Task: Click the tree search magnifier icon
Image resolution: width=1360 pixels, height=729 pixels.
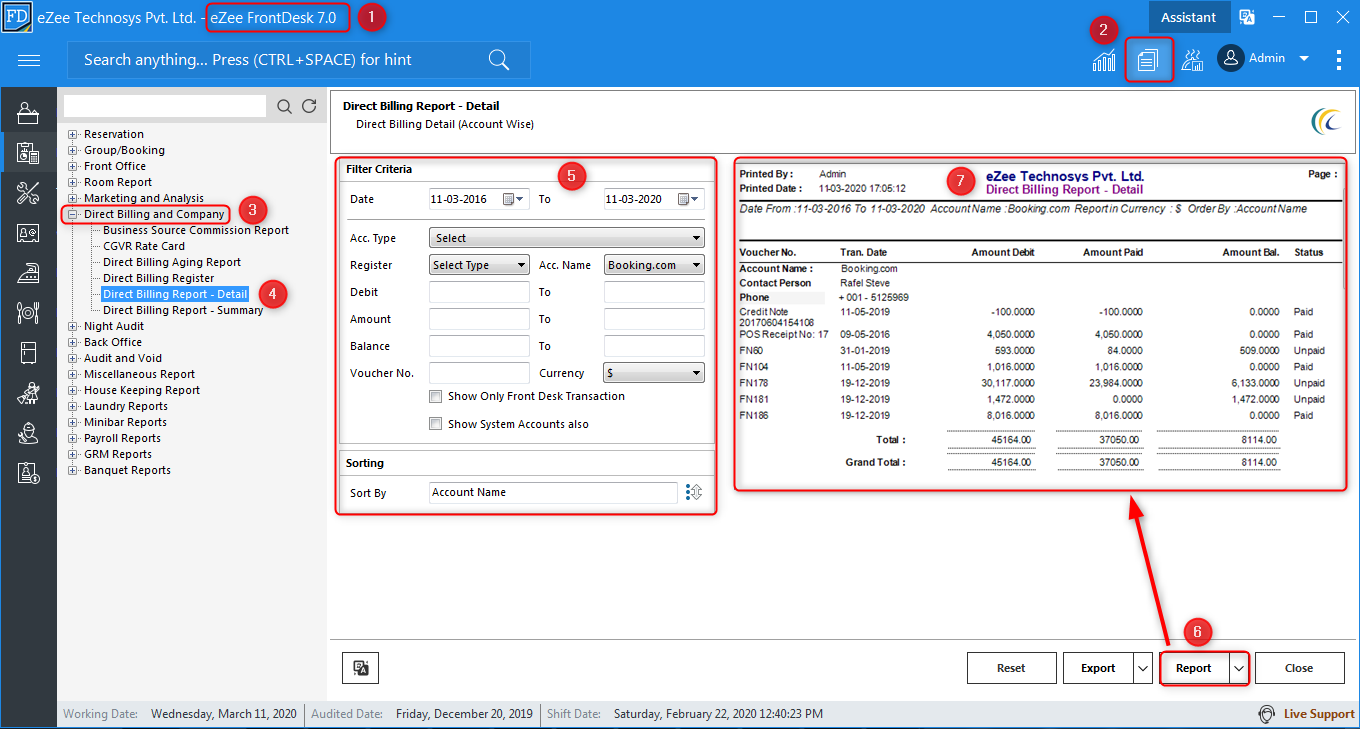Action: [285, 106]
